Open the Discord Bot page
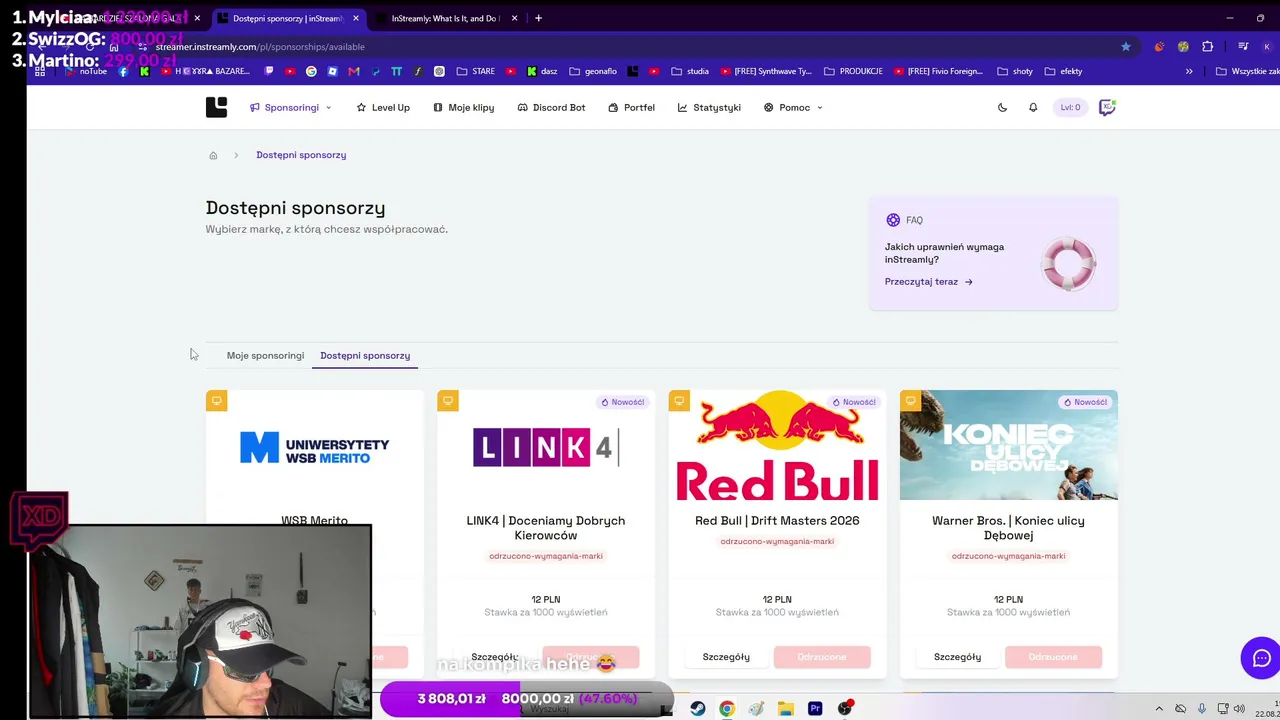This screenshot has height=720, width=1280. 551,107
